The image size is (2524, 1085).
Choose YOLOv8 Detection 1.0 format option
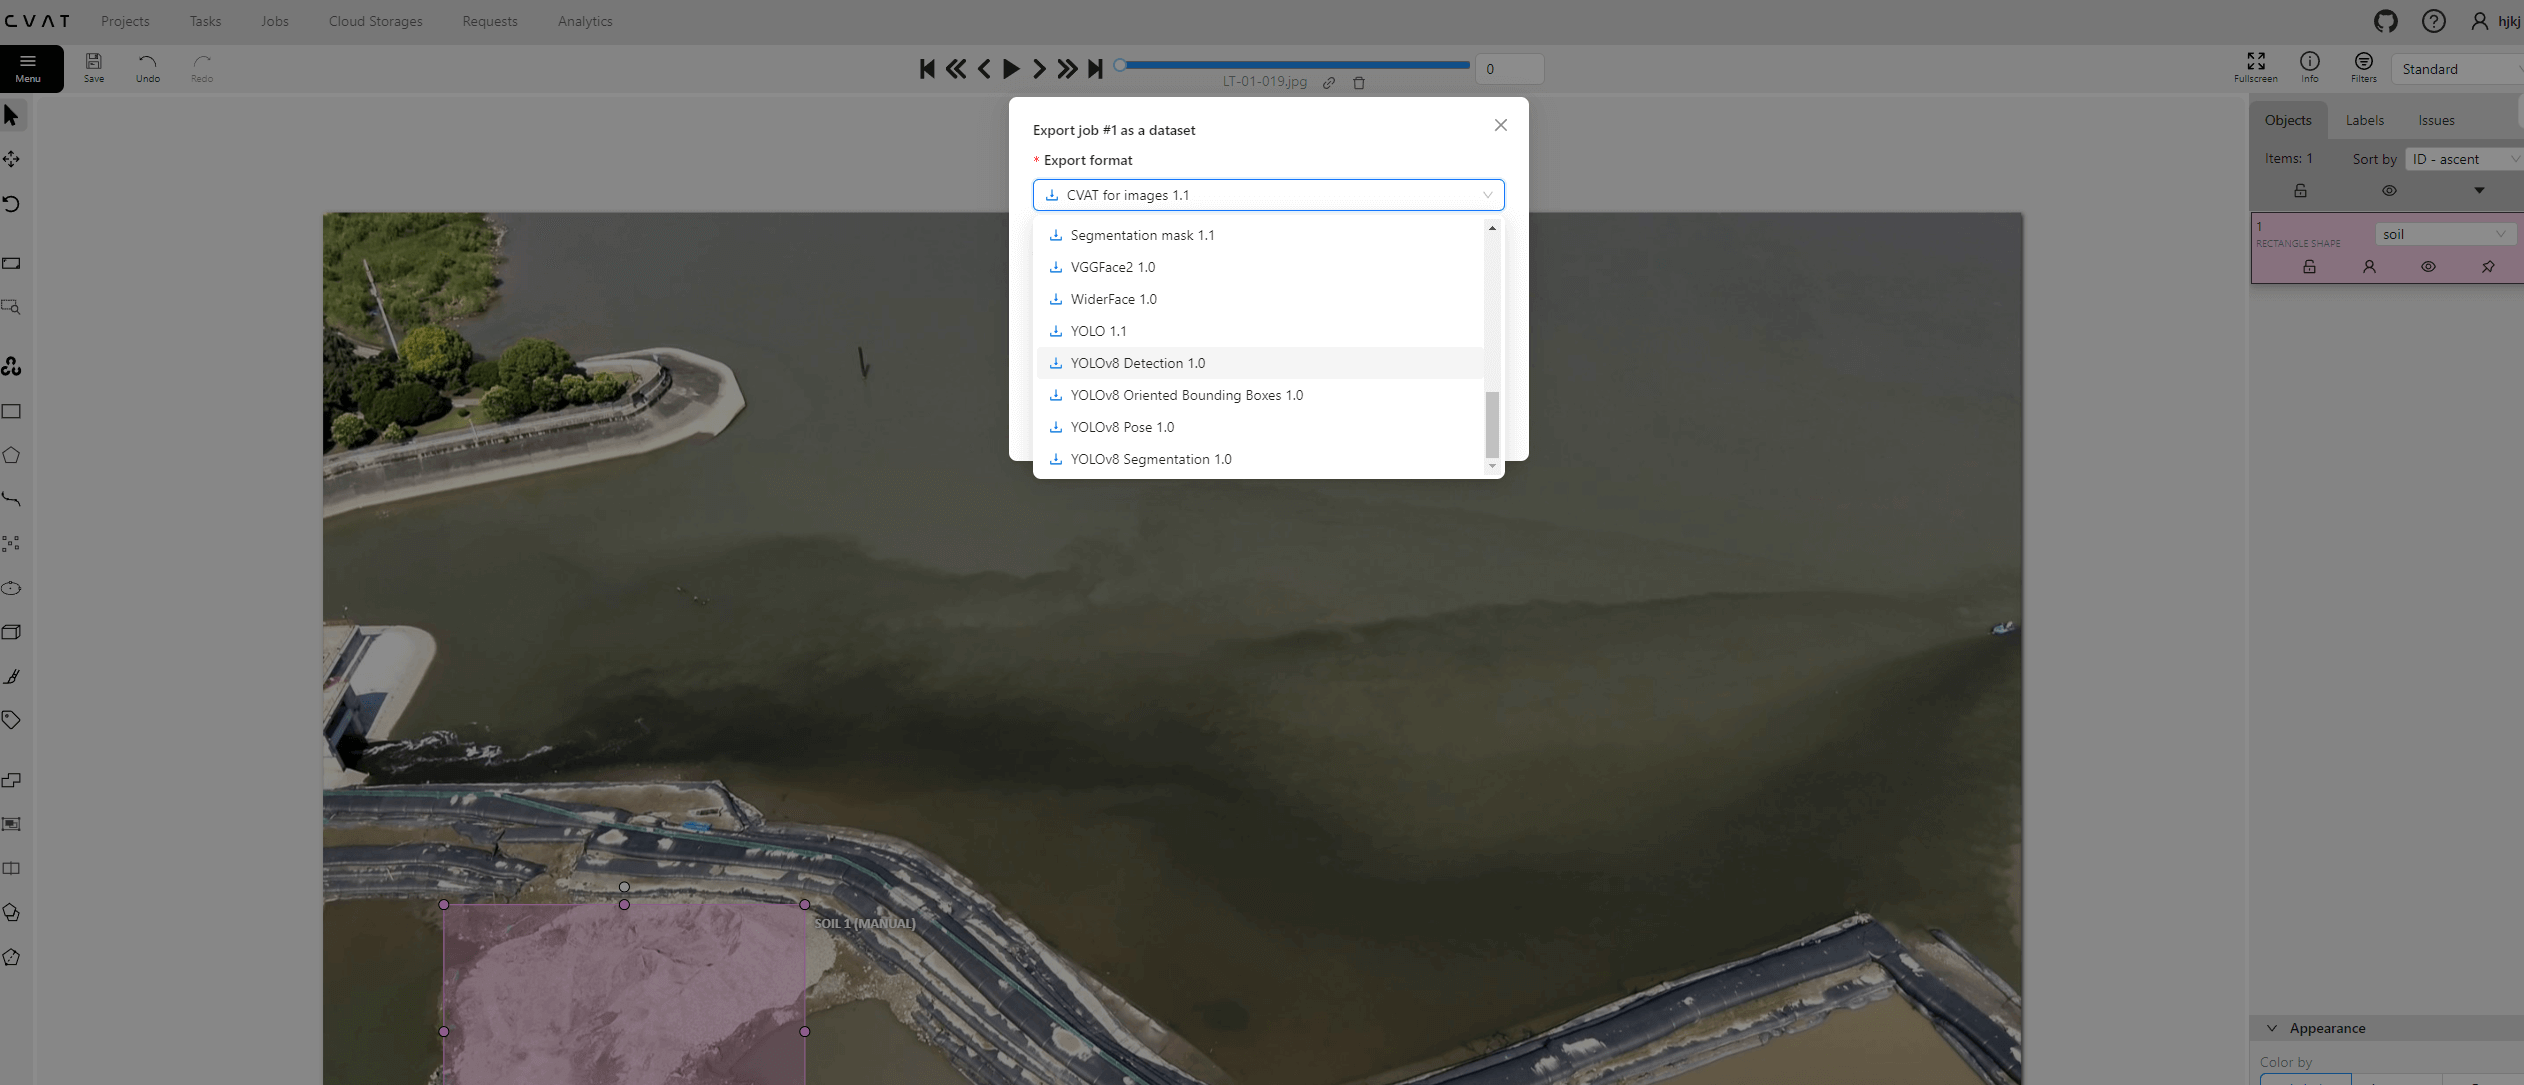coord(1137,363)
